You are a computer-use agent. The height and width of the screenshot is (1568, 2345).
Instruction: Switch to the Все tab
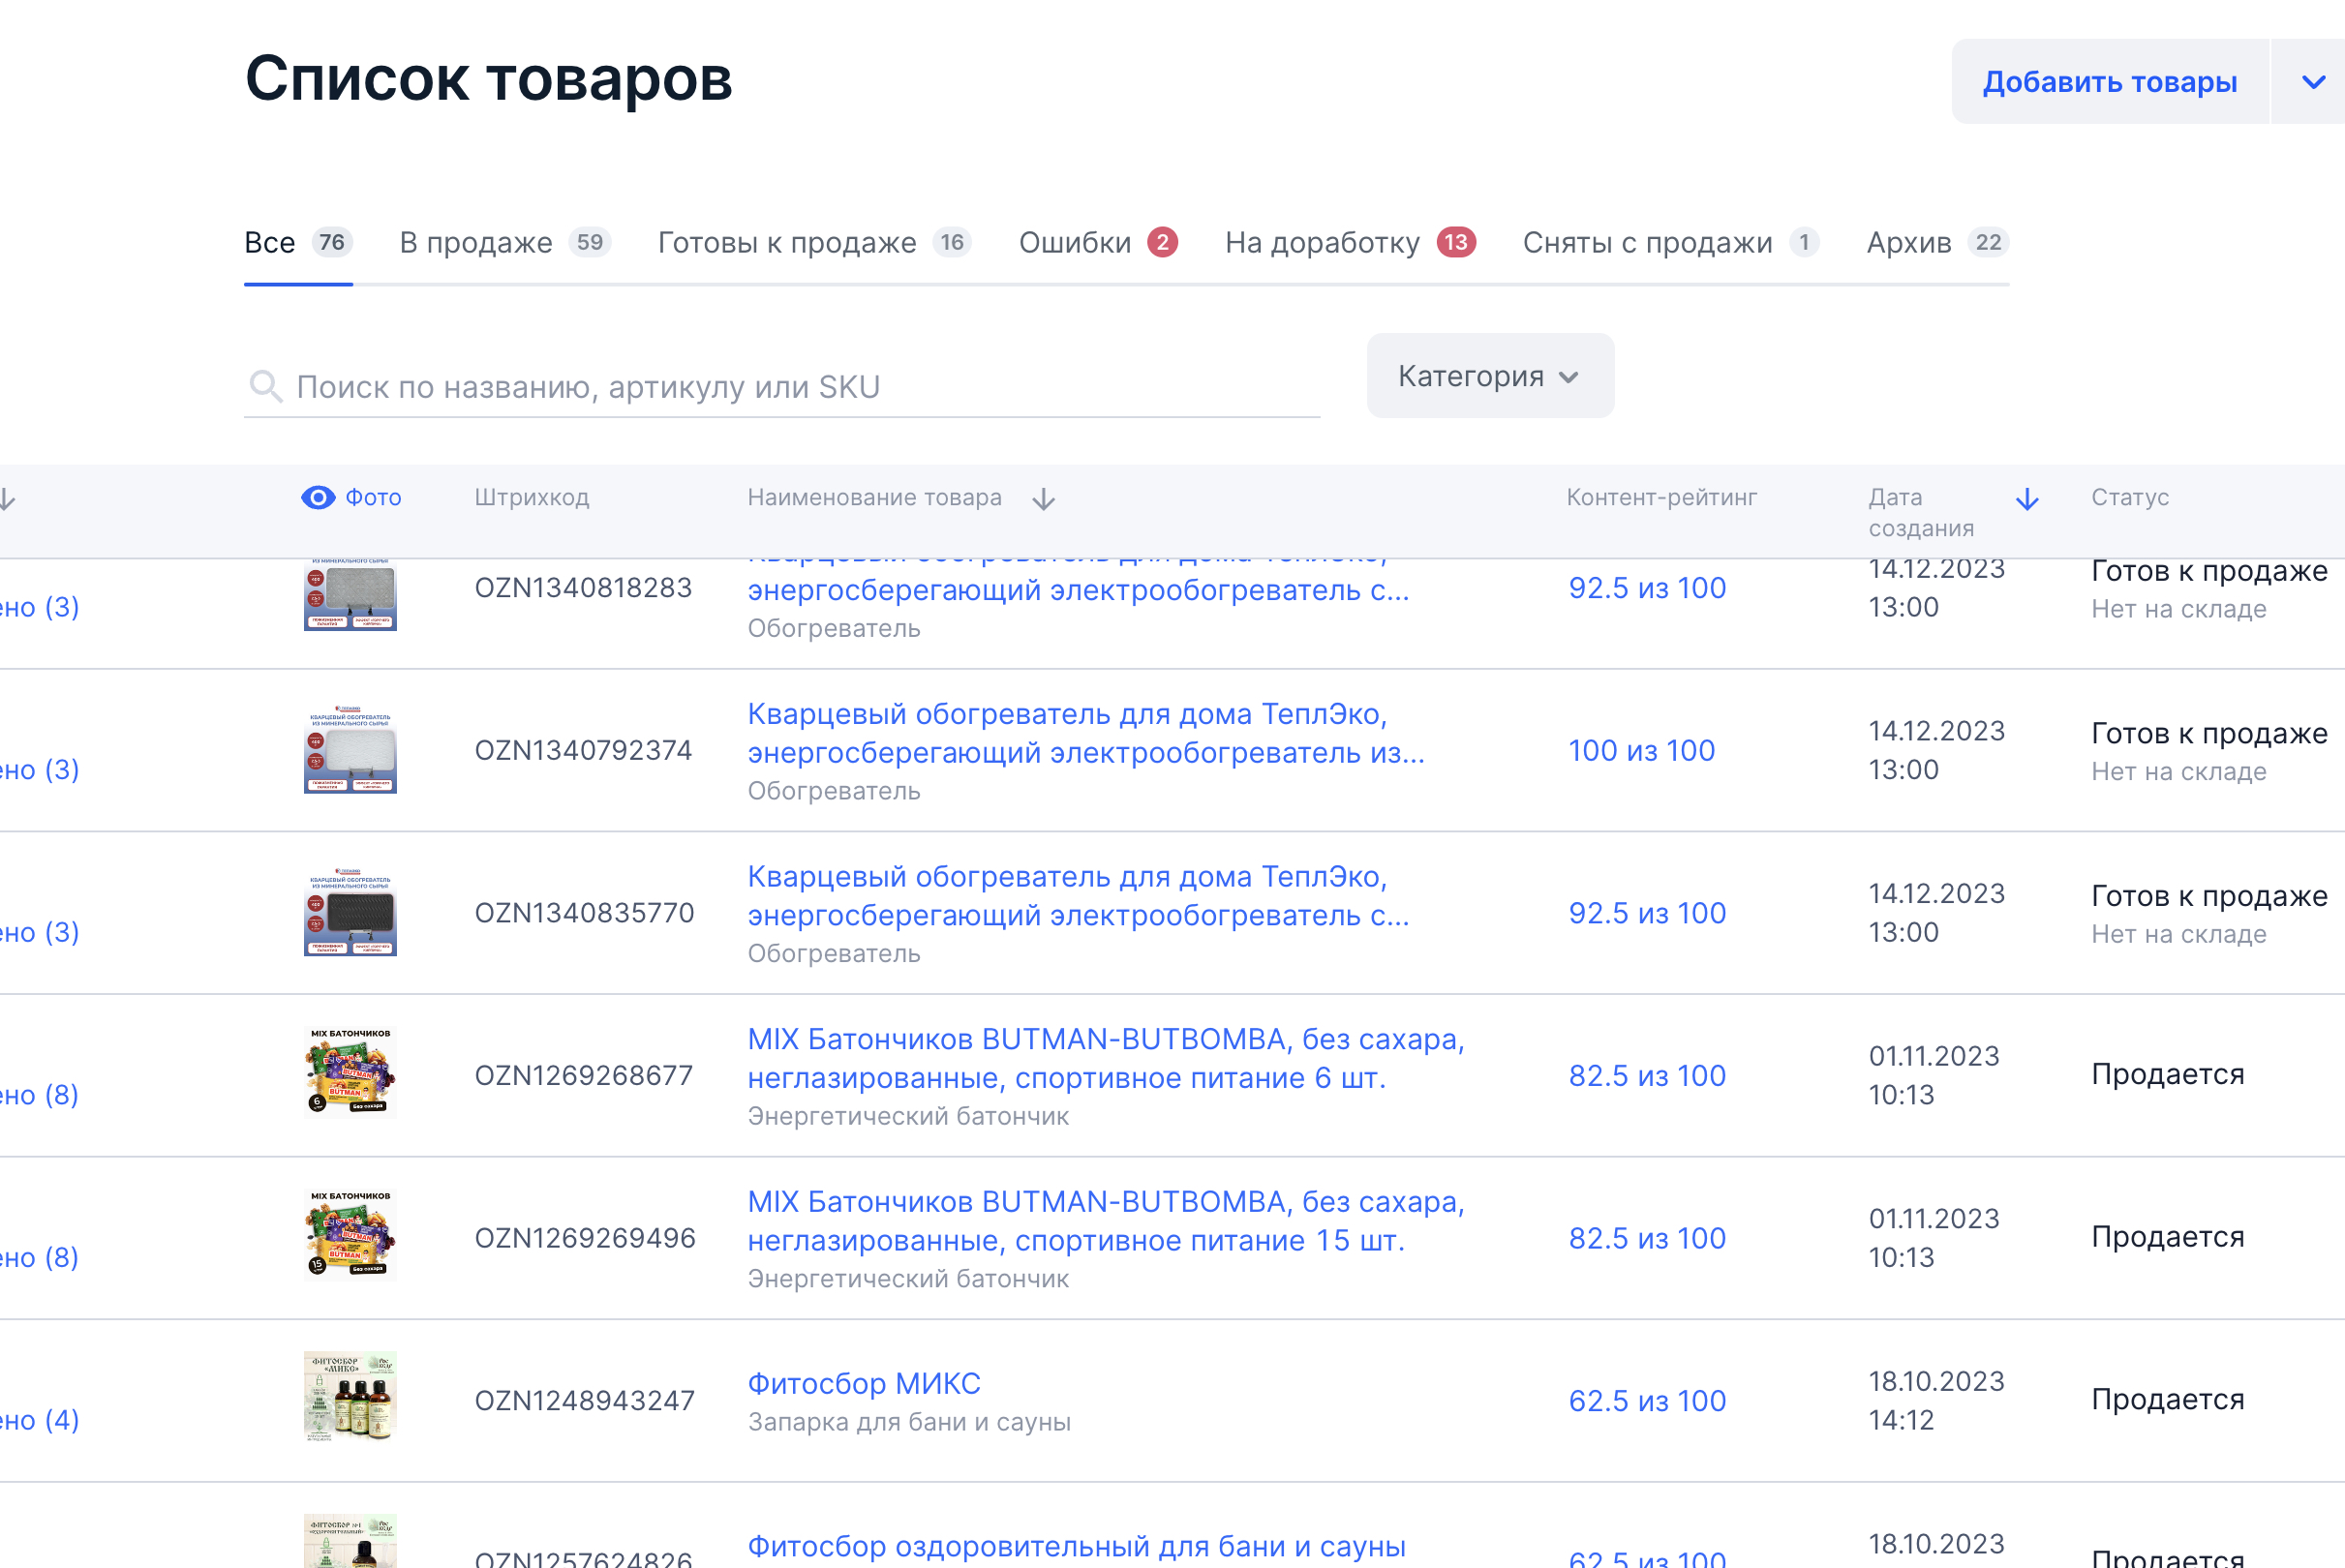298,242
